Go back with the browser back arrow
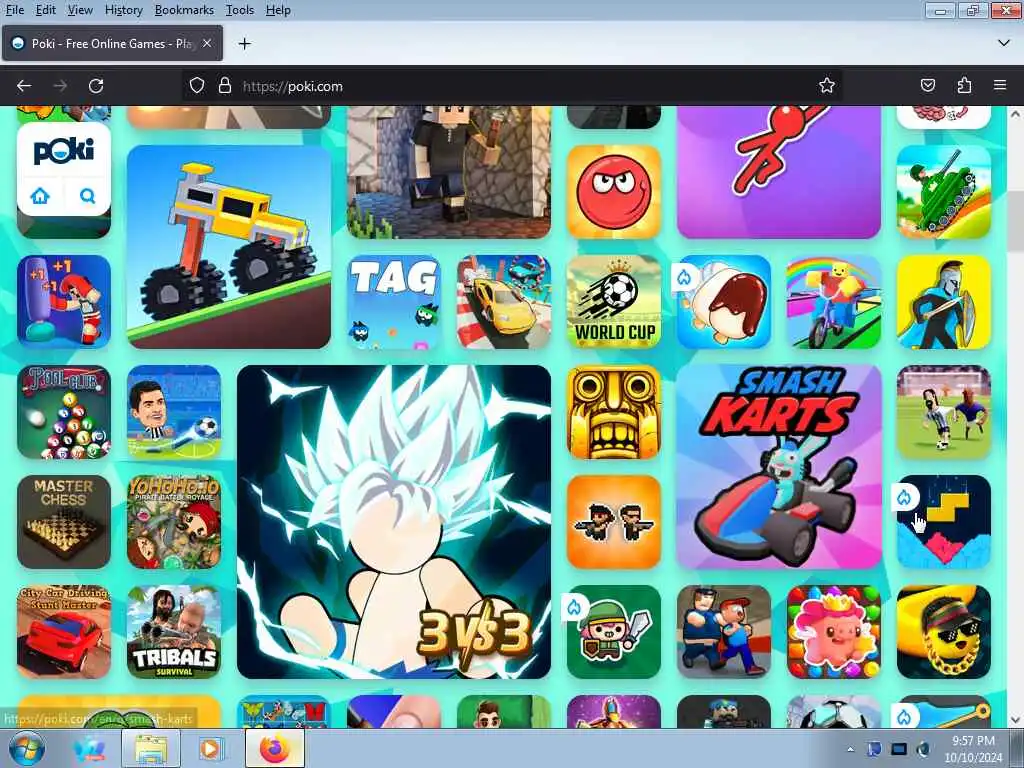Screen dimensions: 1024x768 coord(24,86)
